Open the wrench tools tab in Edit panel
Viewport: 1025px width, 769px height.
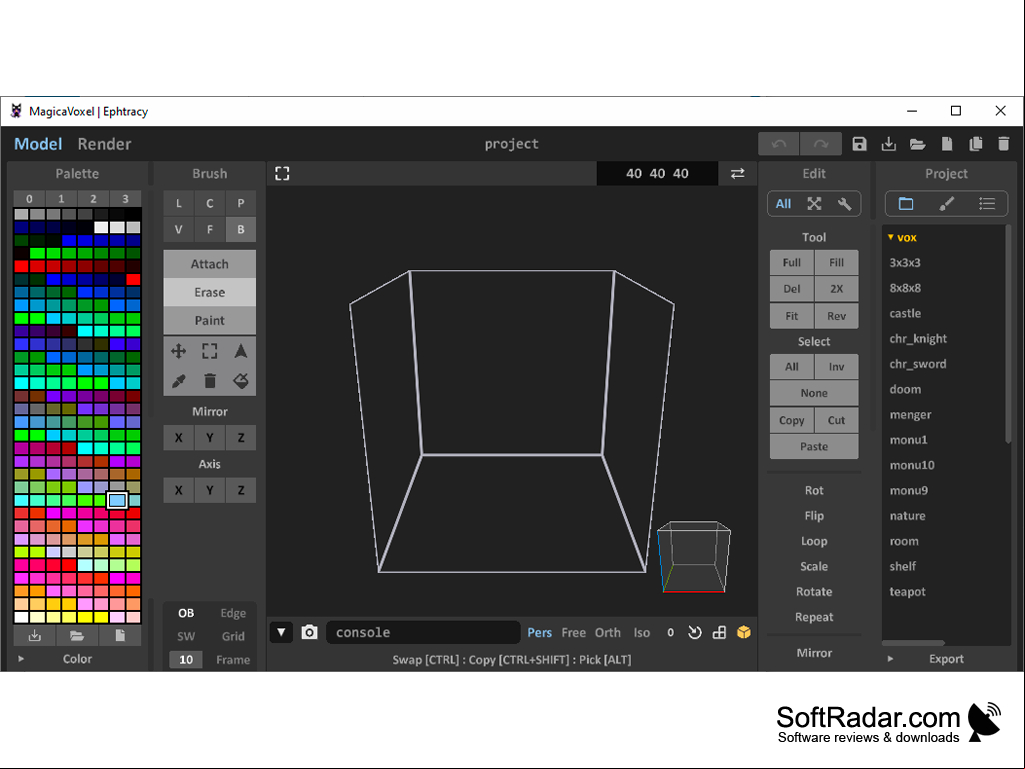(845, 203)
